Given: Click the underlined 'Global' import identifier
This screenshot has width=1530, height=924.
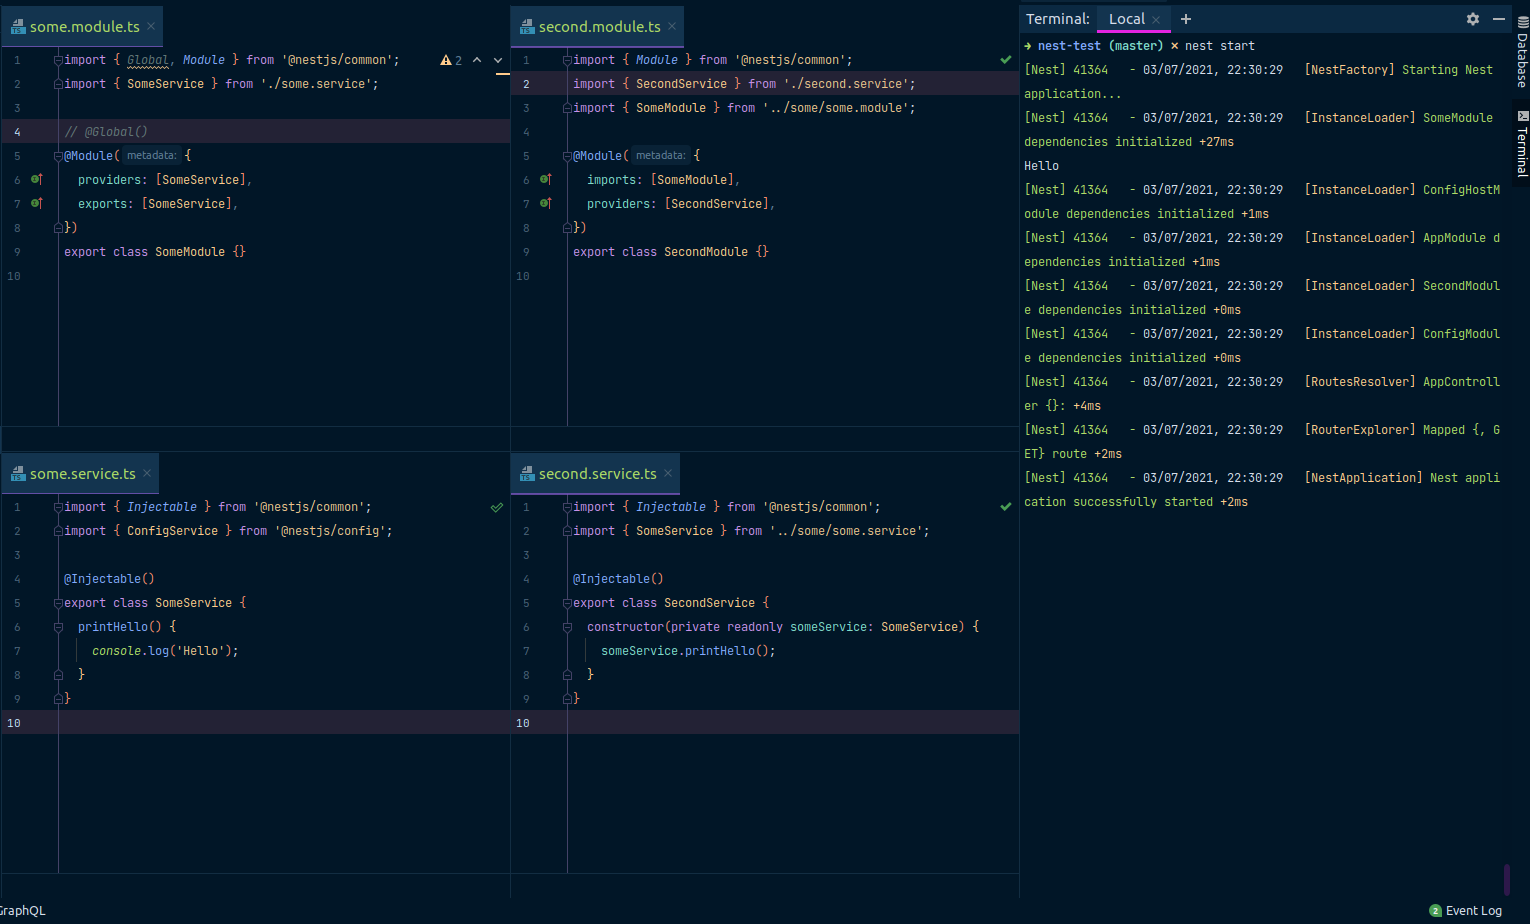Looking at the screenshot, I should coord(148,60).
